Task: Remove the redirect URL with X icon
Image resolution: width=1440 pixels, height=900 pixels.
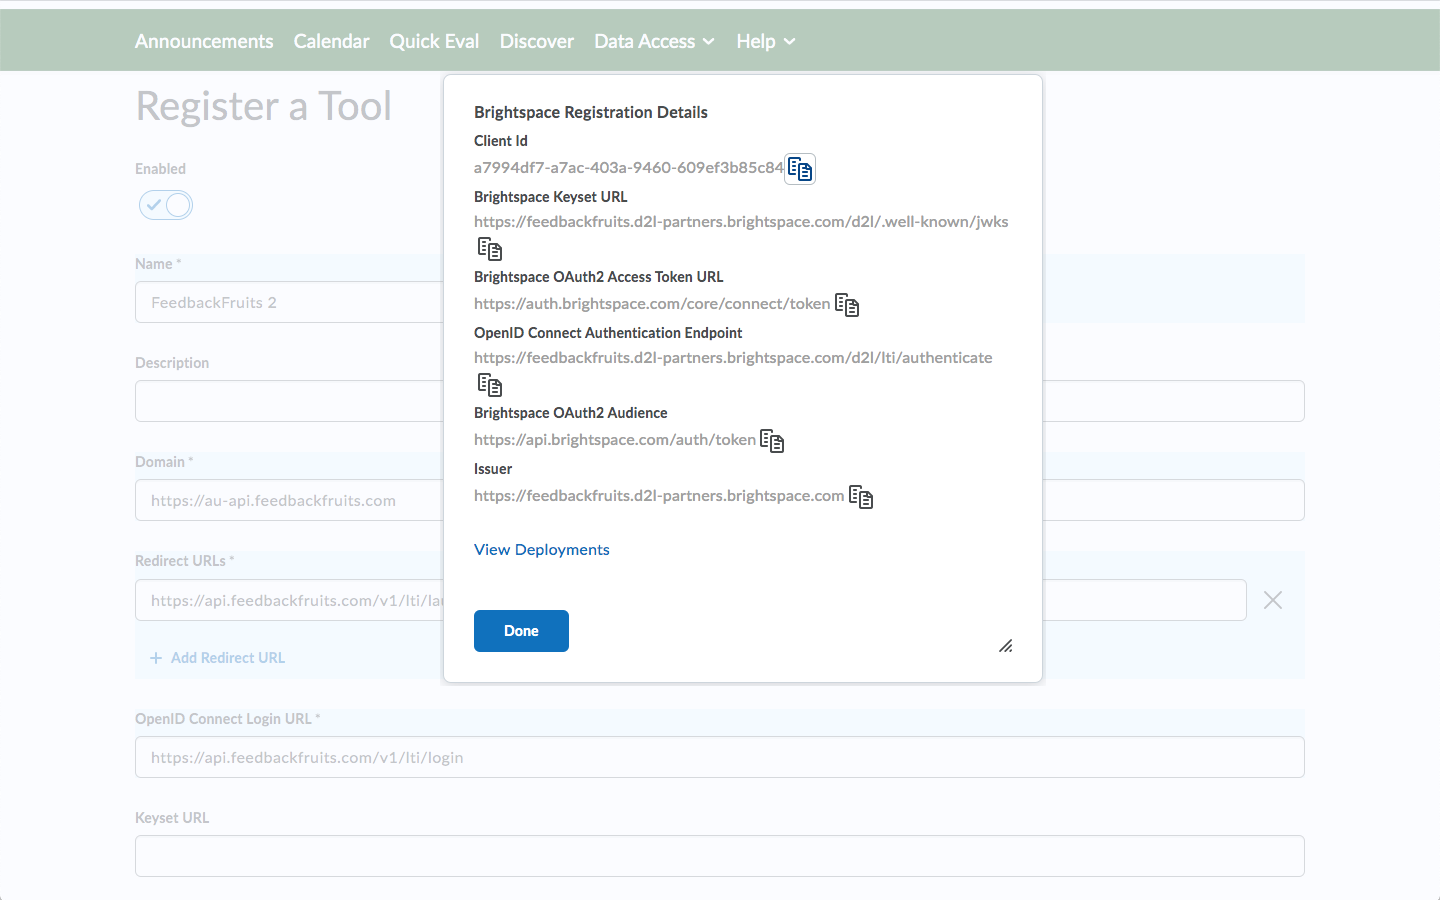Action: click(x=1273, y=600)
